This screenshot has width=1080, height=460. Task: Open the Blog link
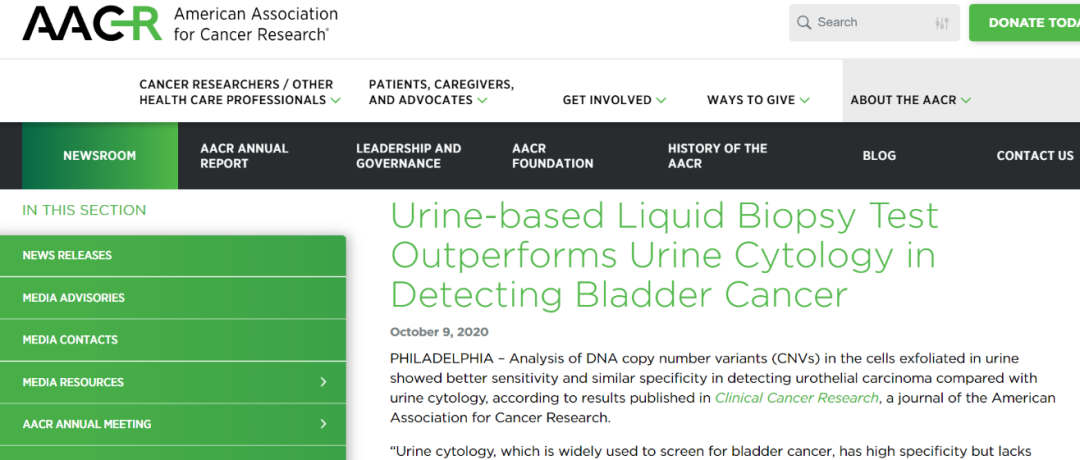[x=879, y=156]
